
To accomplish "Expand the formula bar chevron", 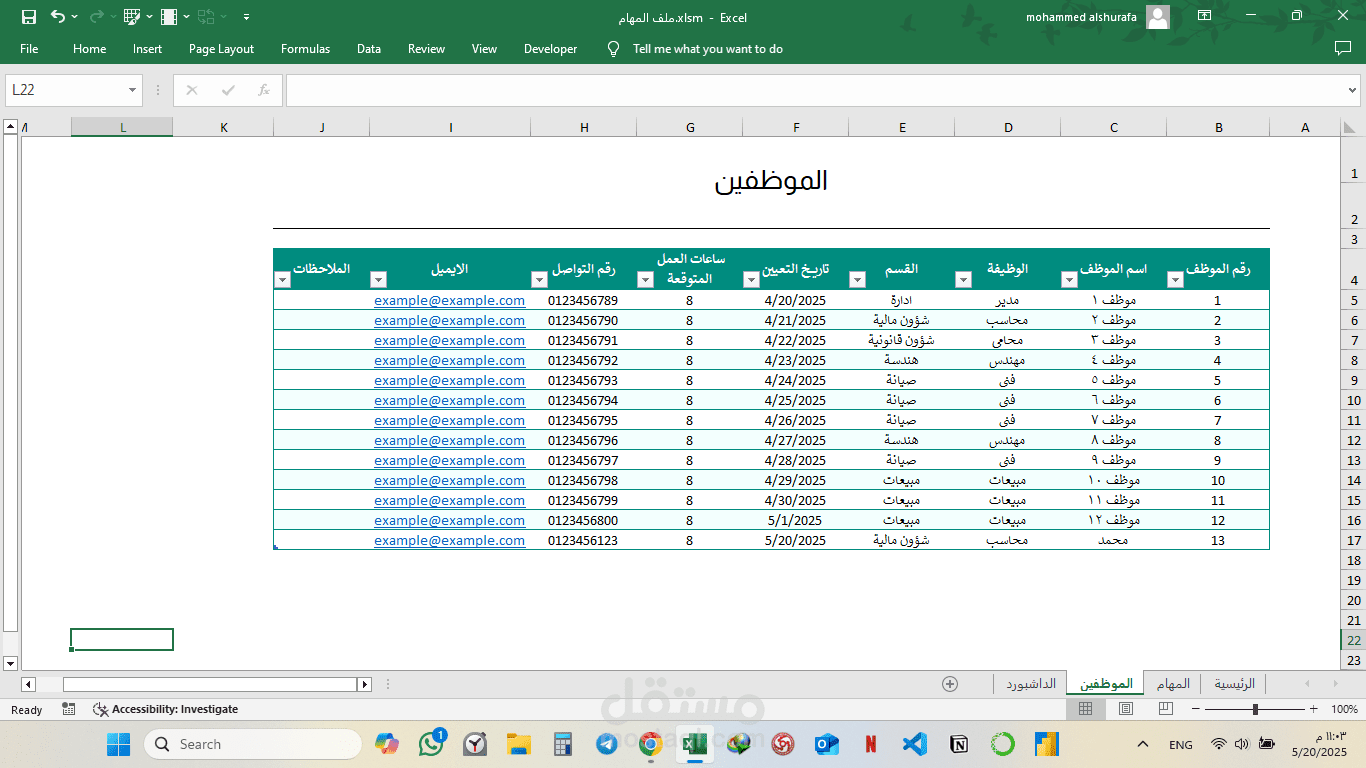I will pos(1353,90).
